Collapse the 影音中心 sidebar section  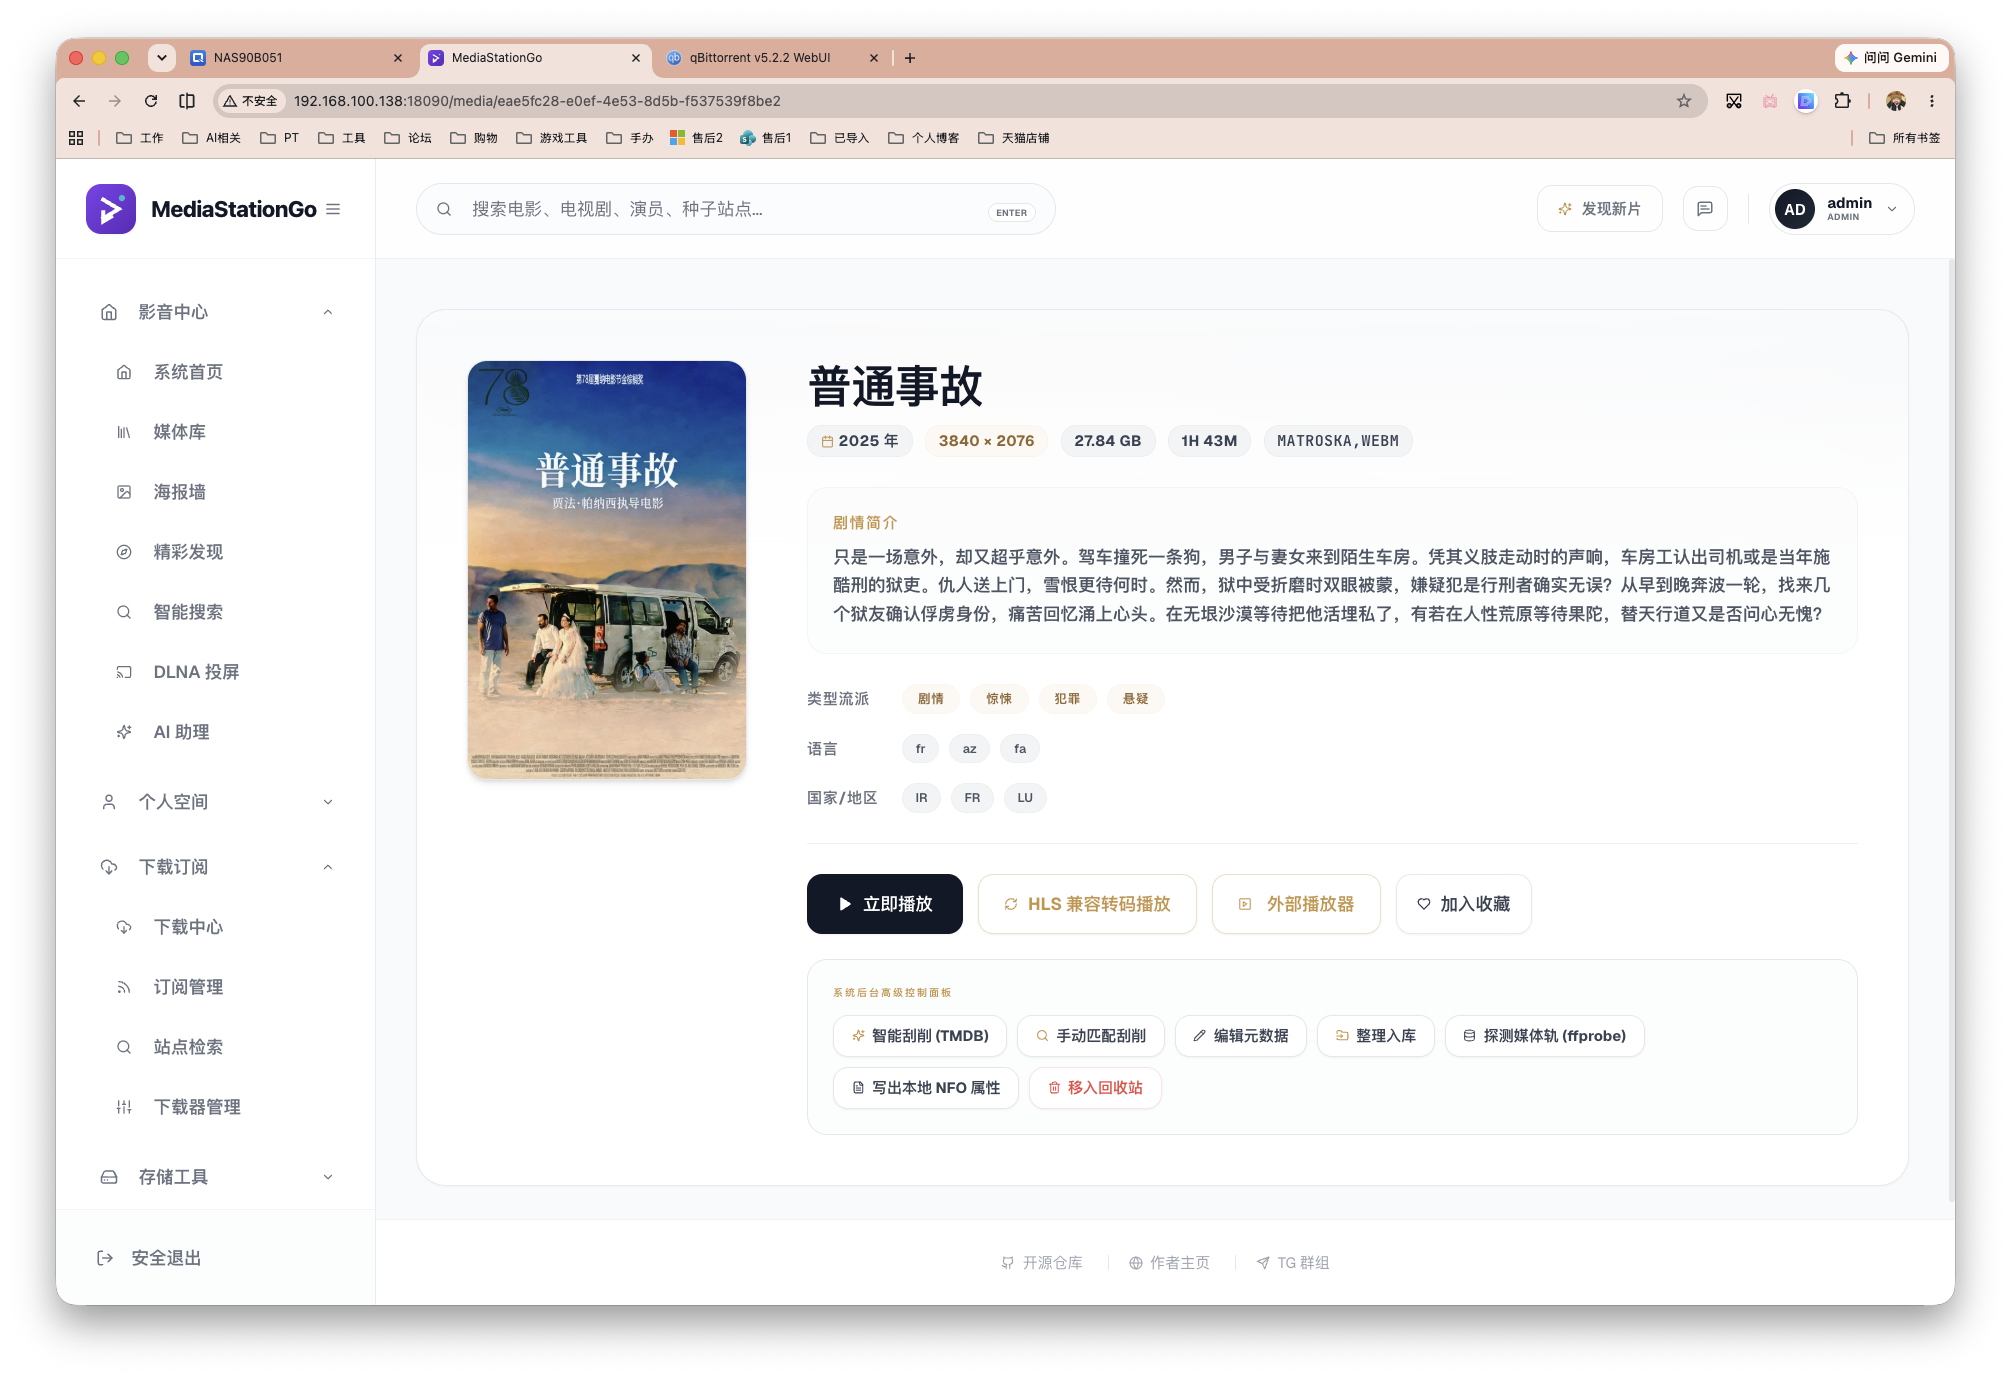click(328, 312)
